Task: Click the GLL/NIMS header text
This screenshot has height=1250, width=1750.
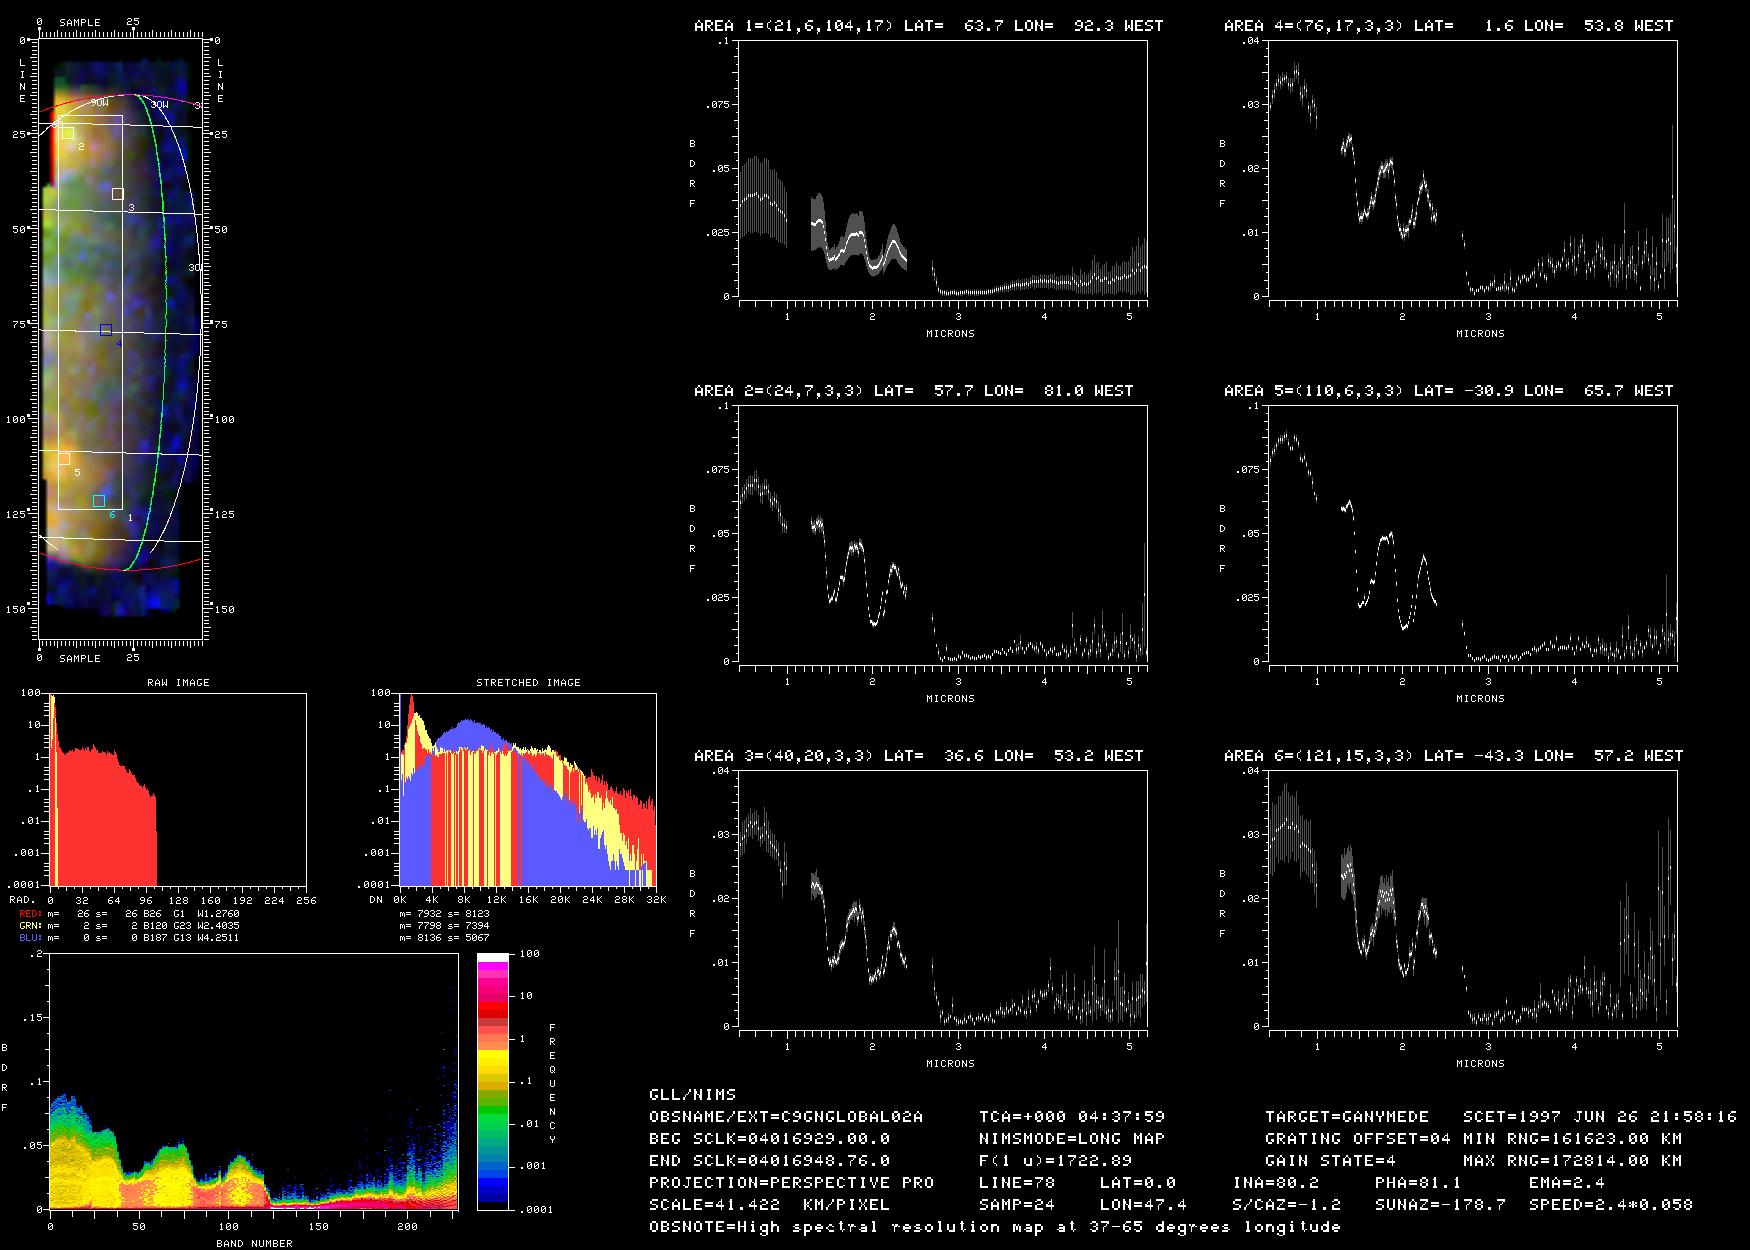Action: coord(692,1095)
